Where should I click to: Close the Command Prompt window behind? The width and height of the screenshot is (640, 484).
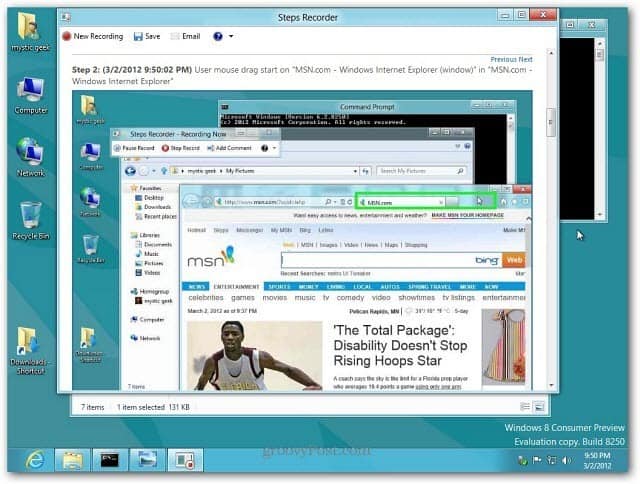click(592, 25)
